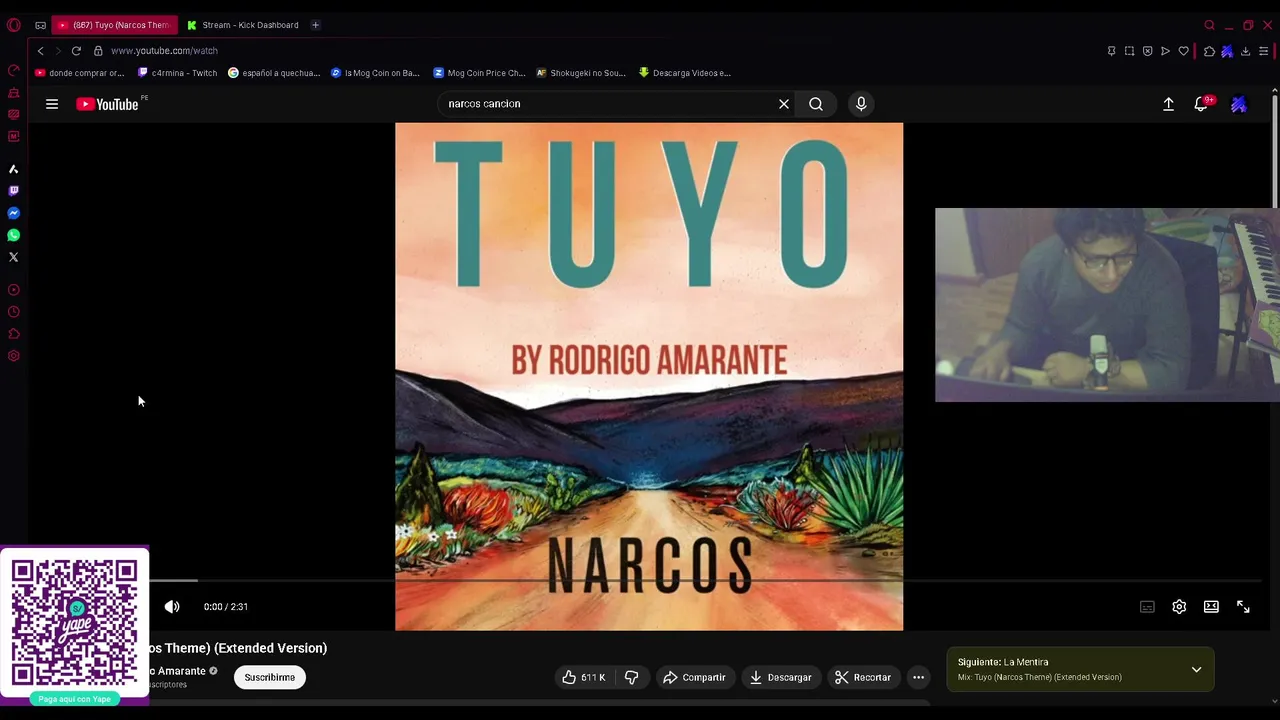Open the c4rmina - Twitch bookmark
The image size is (1280, 720).
177,73
